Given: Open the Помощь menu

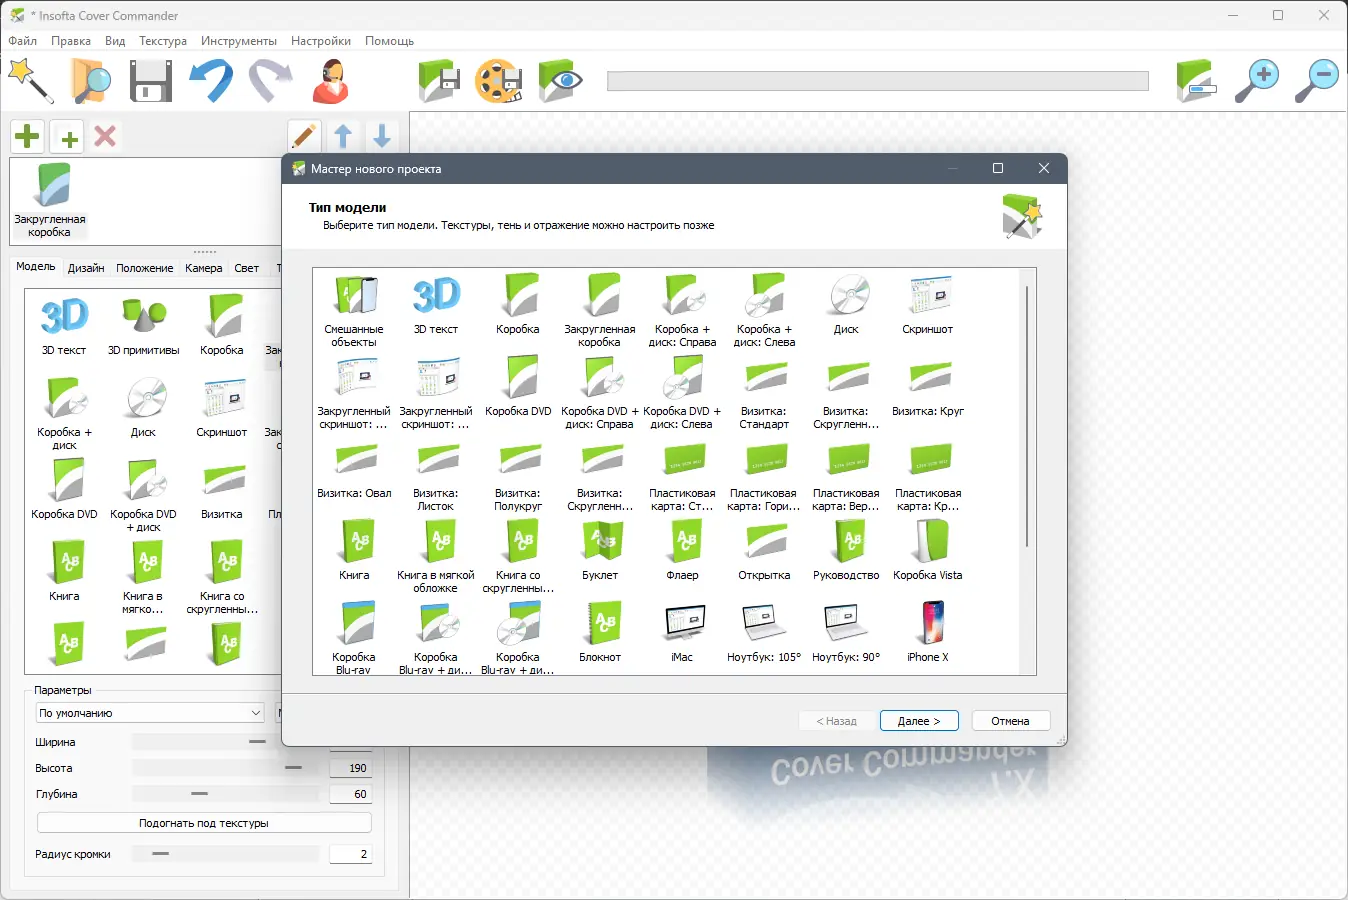Looking at the screenshot, I should 390,41.
